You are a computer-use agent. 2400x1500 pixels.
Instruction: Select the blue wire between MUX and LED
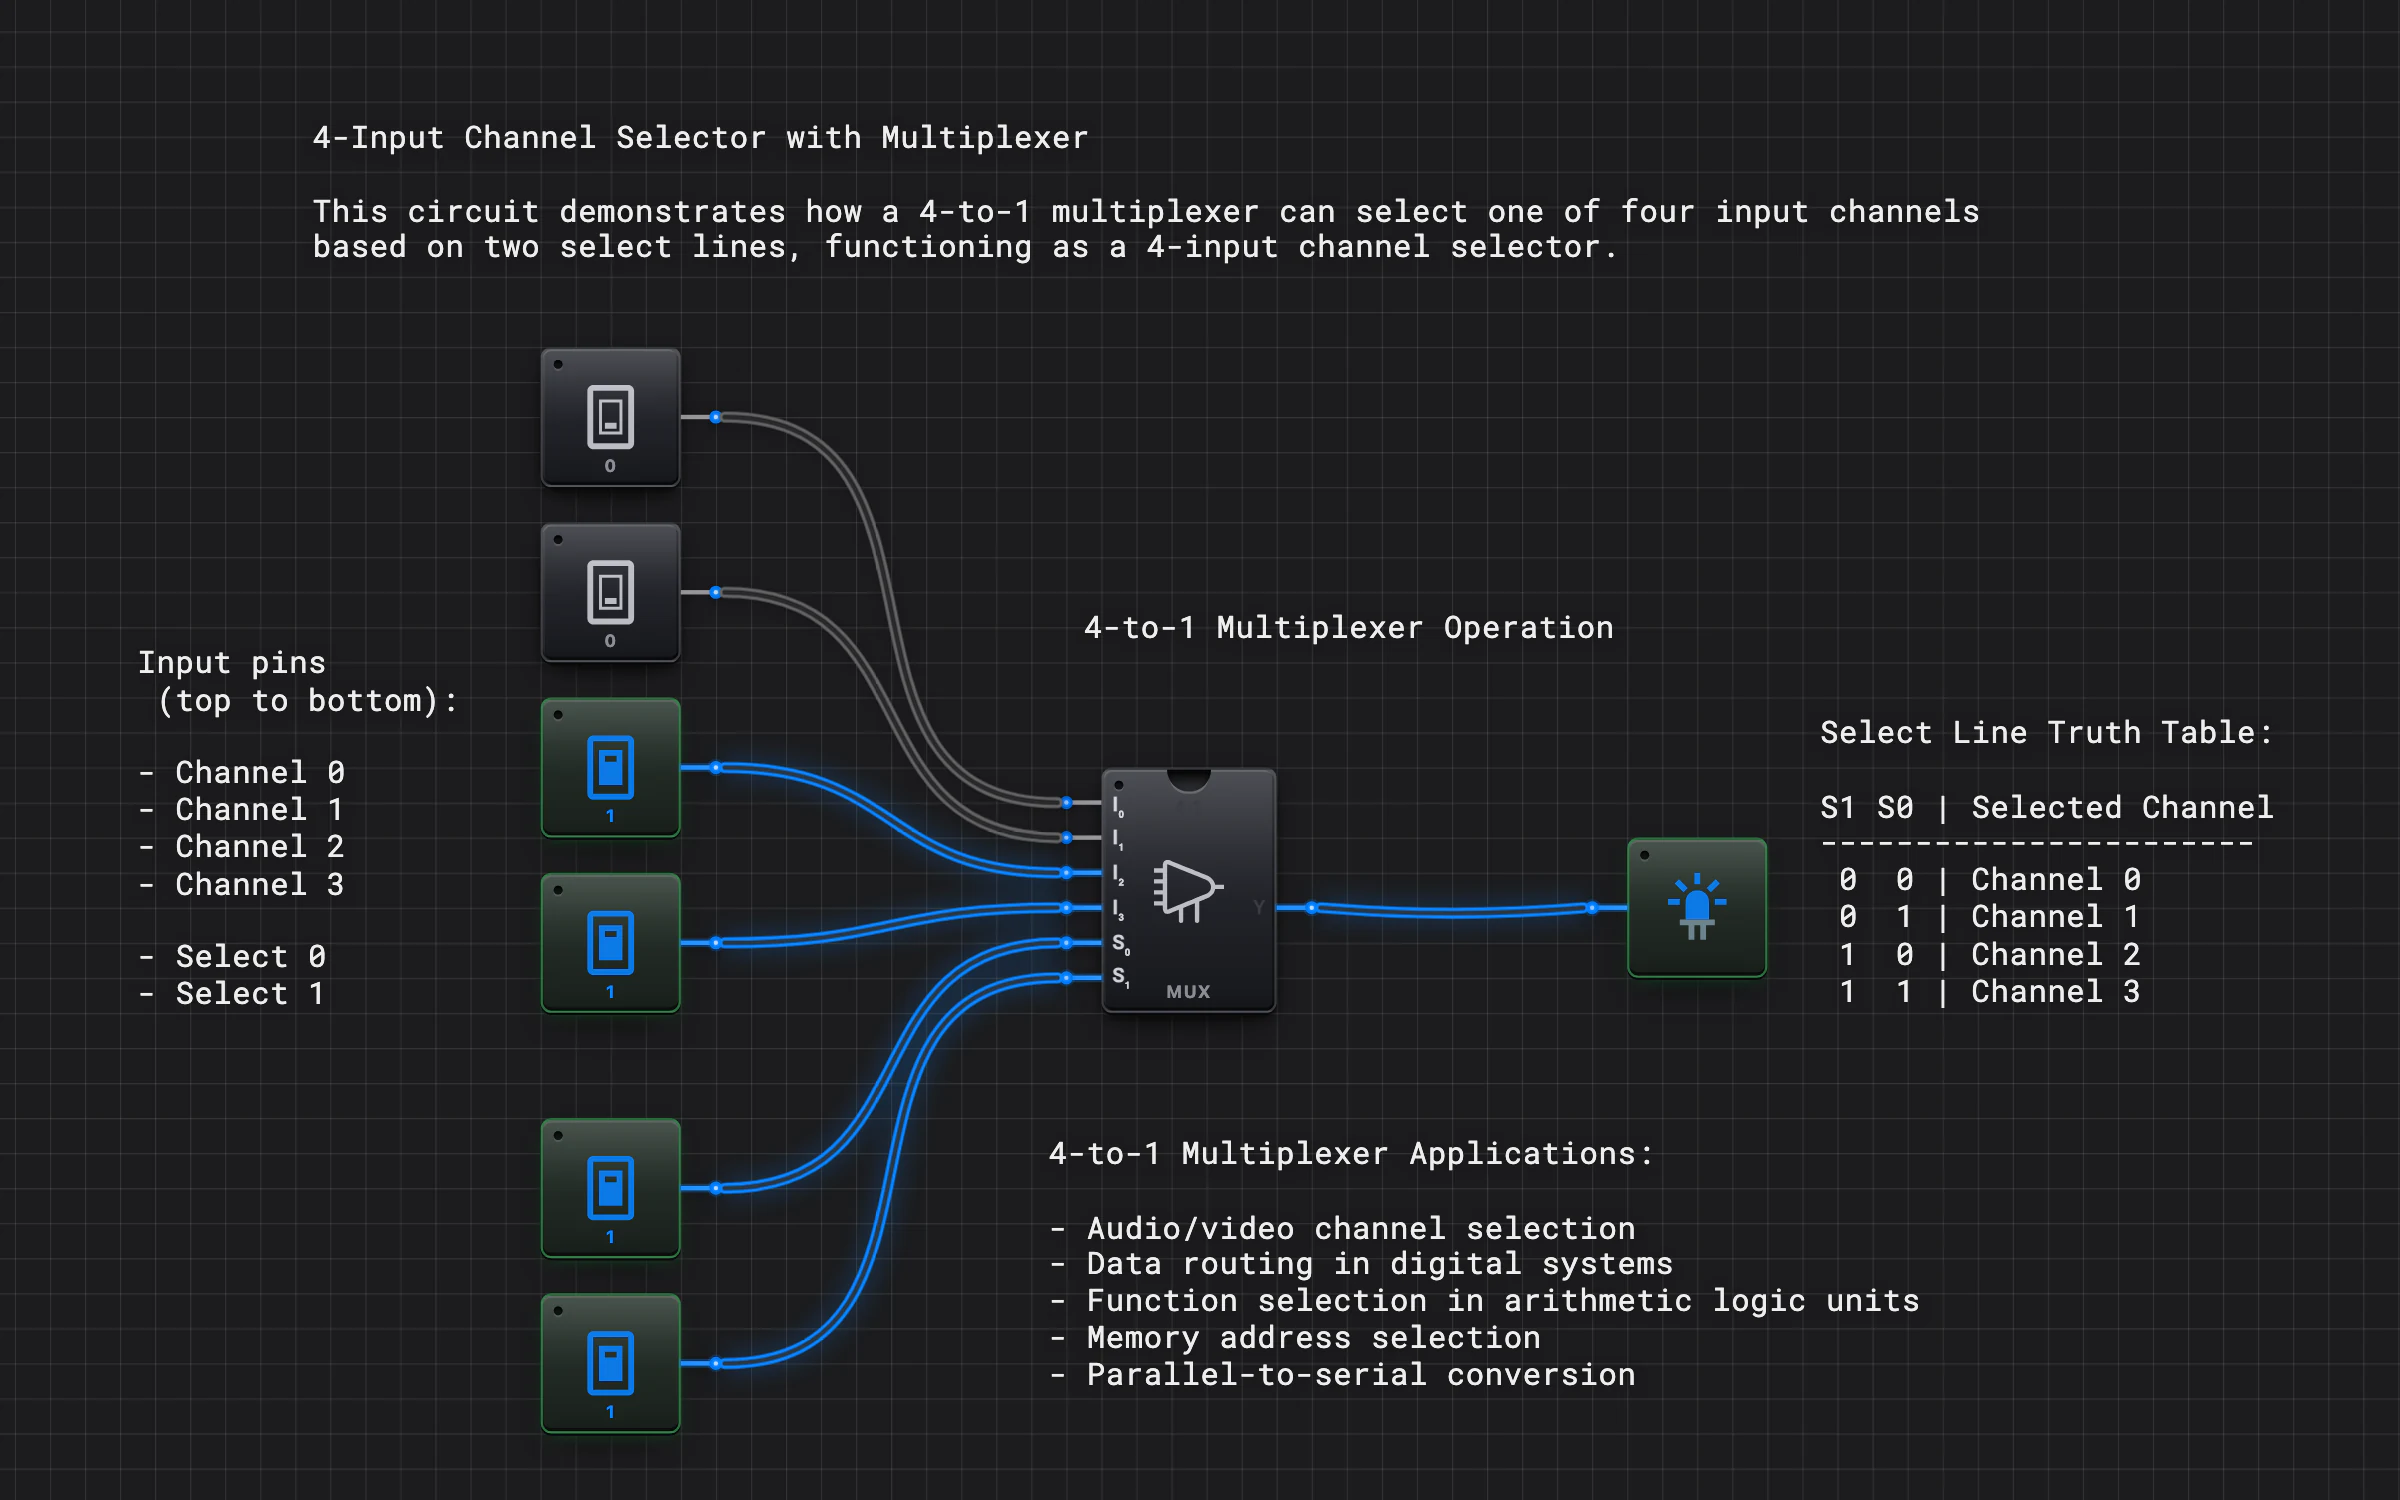(1450, 911)
